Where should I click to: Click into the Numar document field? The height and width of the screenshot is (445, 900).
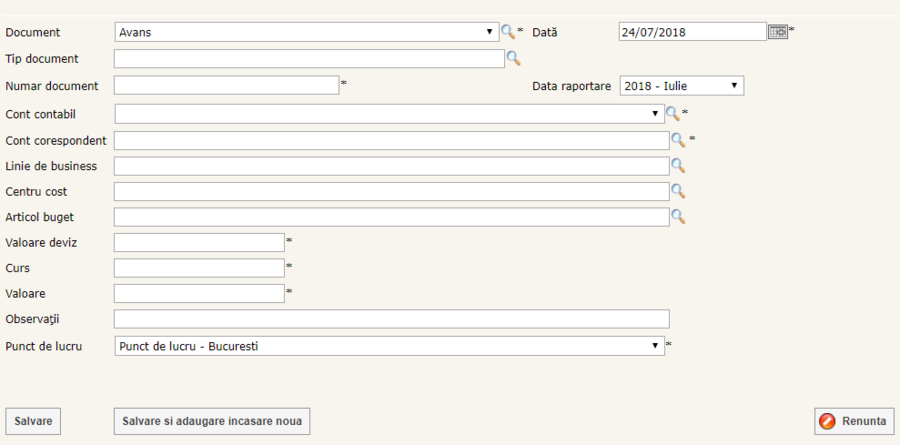point(226,85)
